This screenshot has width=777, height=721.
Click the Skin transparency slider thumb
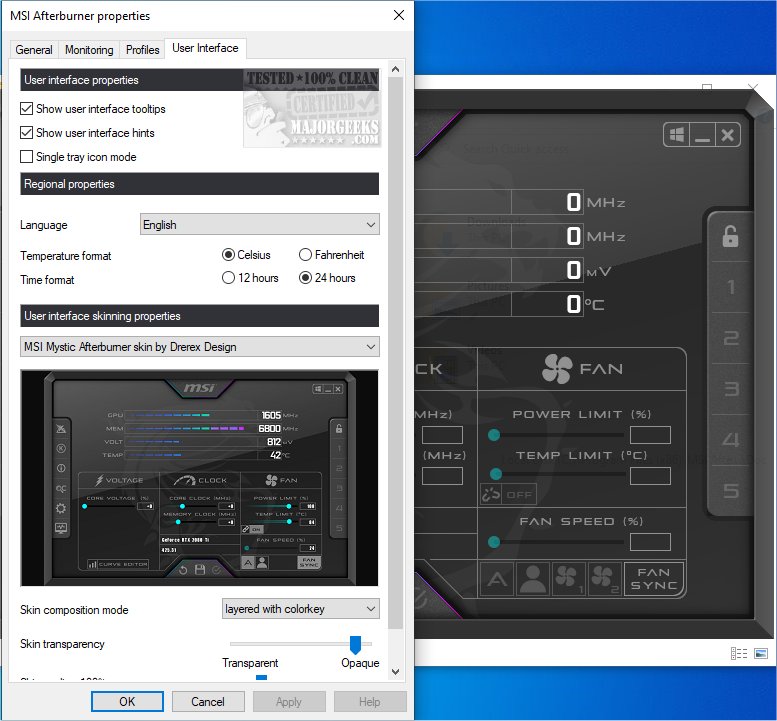pos(355,645)
